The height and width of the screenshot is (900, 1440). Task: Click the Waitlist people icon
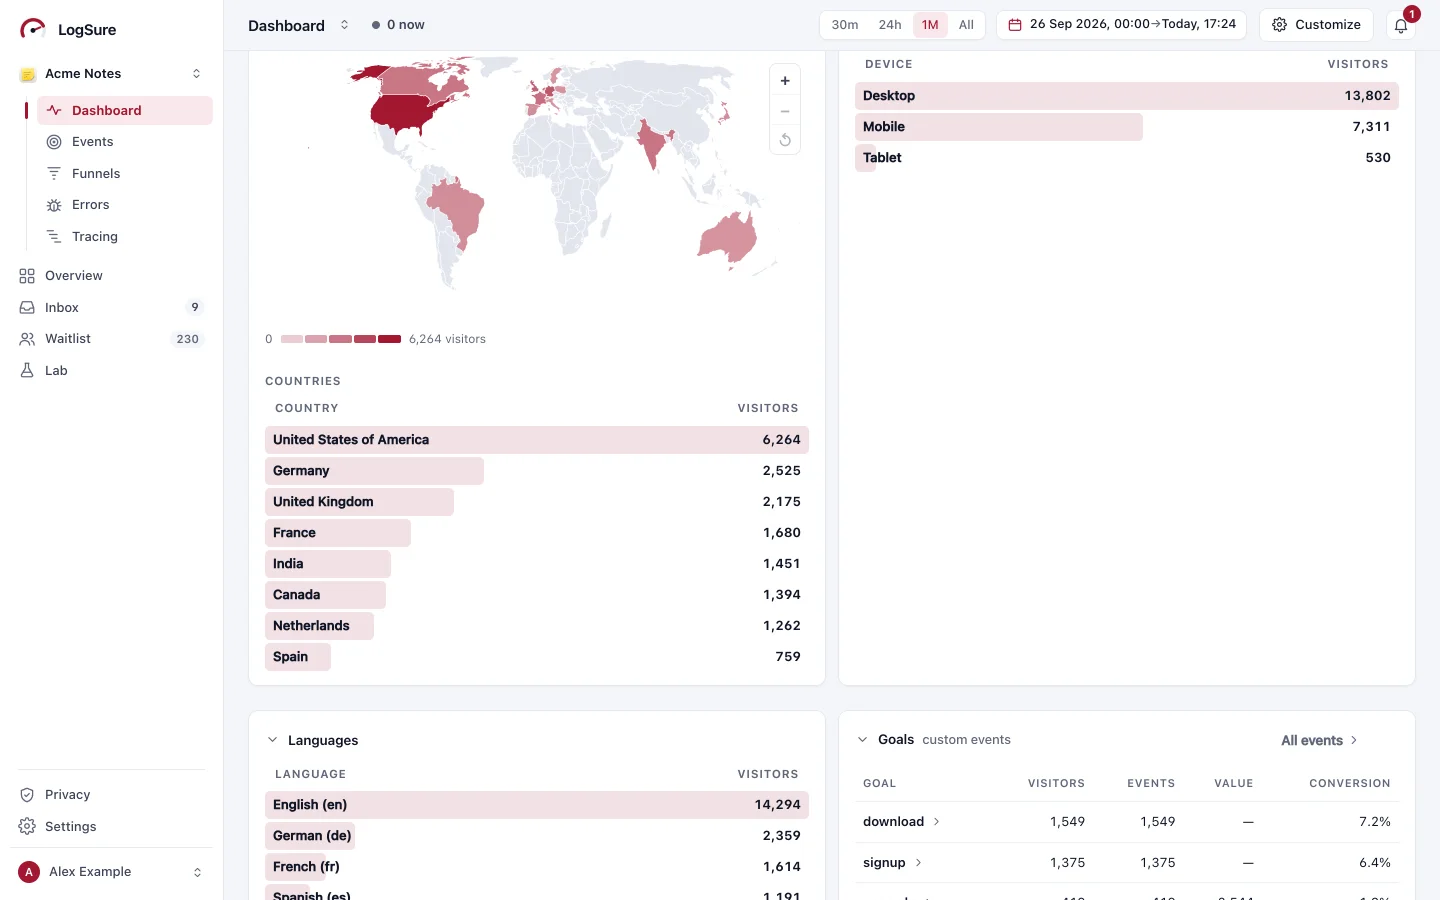pyautogui.click(x=27, y=339)
